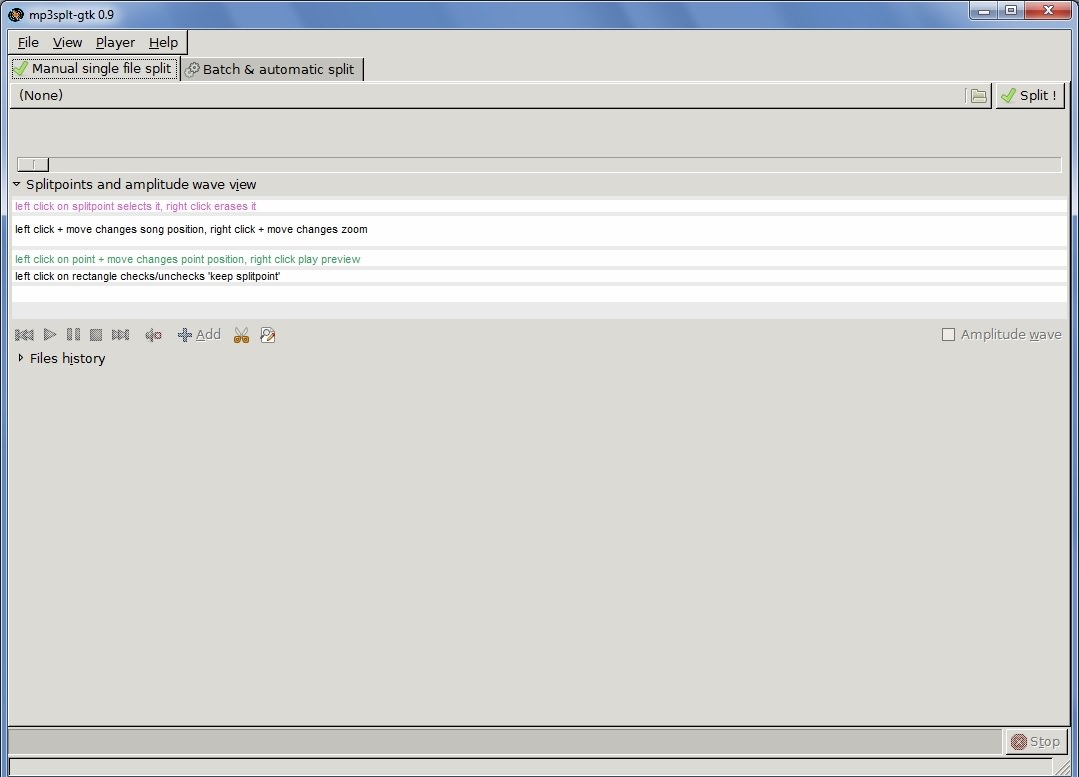1079x777 pixels.
Task: Add a new splitpoint
Action: 199,334
